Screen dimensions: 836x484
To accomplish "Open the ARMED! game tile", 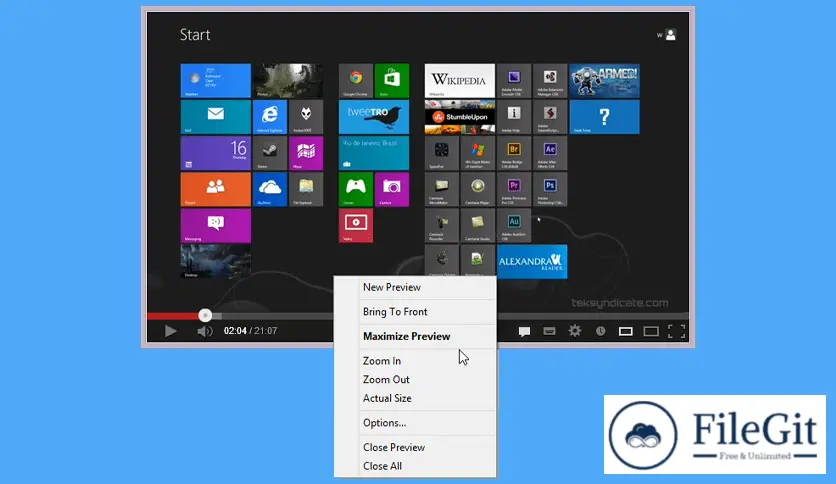I will coord(605,80).
